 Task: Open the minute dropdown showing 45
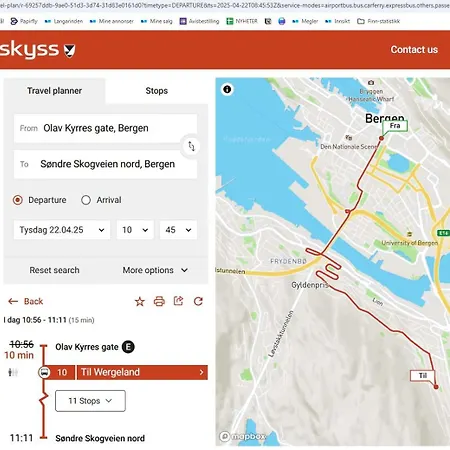(x=178, y=230)
